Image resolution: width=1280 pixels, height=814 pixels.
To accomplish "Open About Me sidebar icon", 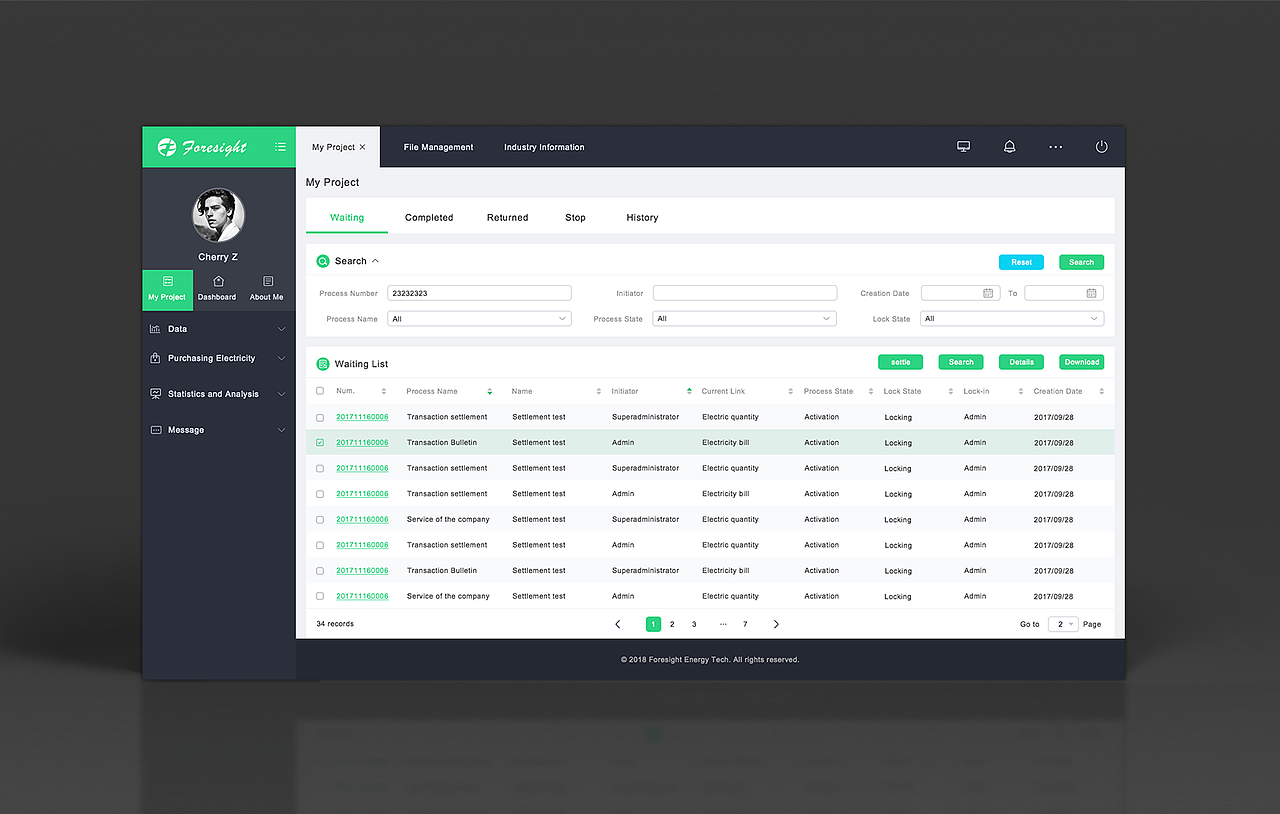I will pyautogui.click(x=268, y=281).
